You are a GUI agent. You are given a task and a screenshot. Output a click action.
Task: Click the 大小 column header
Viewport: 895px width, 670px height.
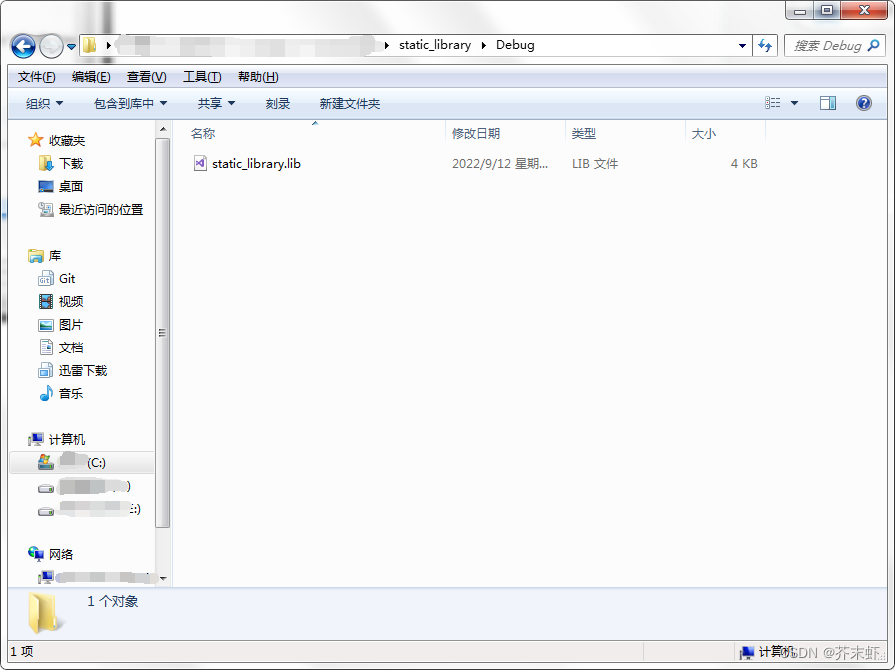[703, 132]
